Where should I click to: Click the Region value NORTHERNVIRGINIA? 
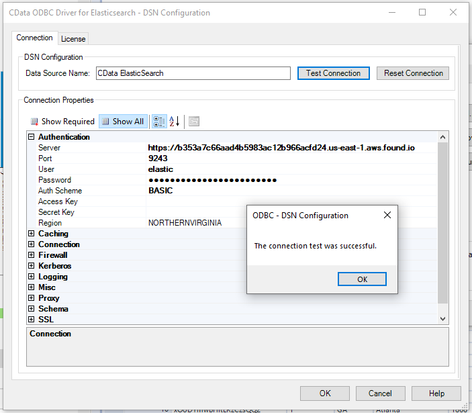coord(185,223)
